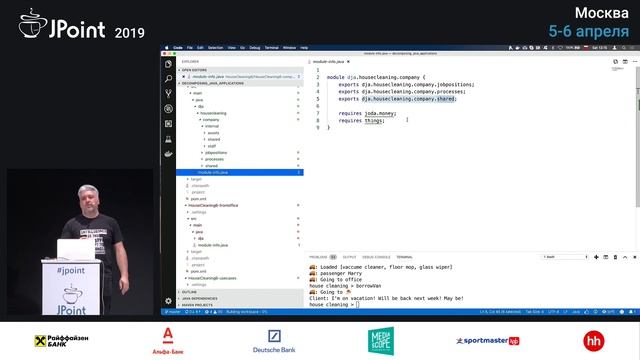
Task: Expand the Outline section
Action: 240,292
